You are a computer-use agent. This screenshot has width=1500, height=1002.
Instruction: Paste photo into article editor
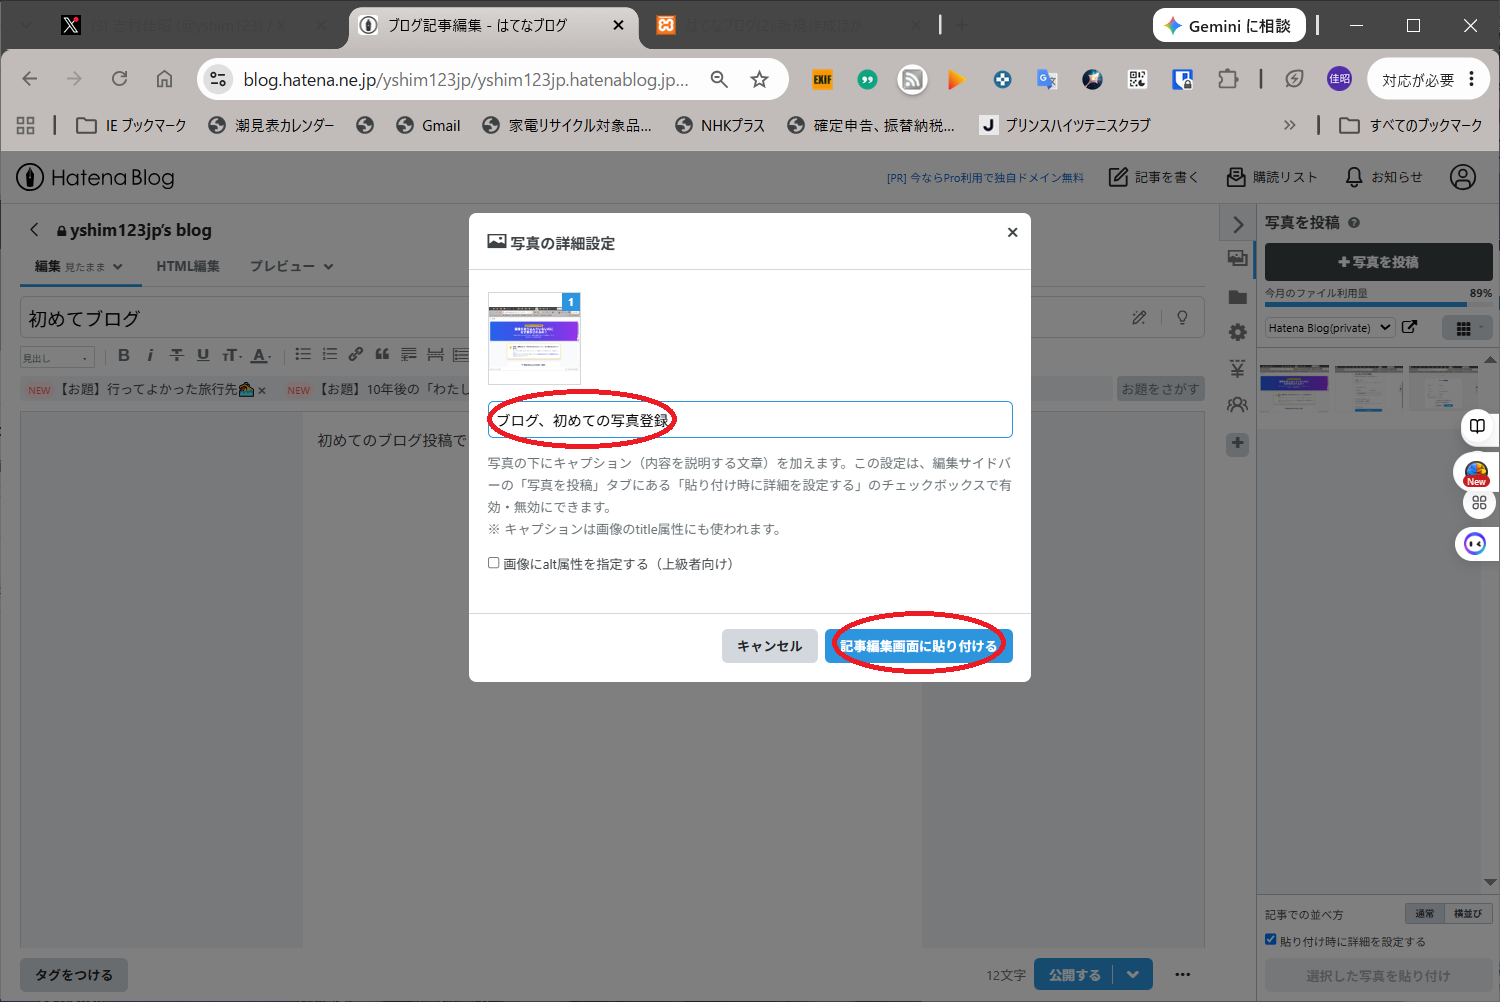click(919, 646)
